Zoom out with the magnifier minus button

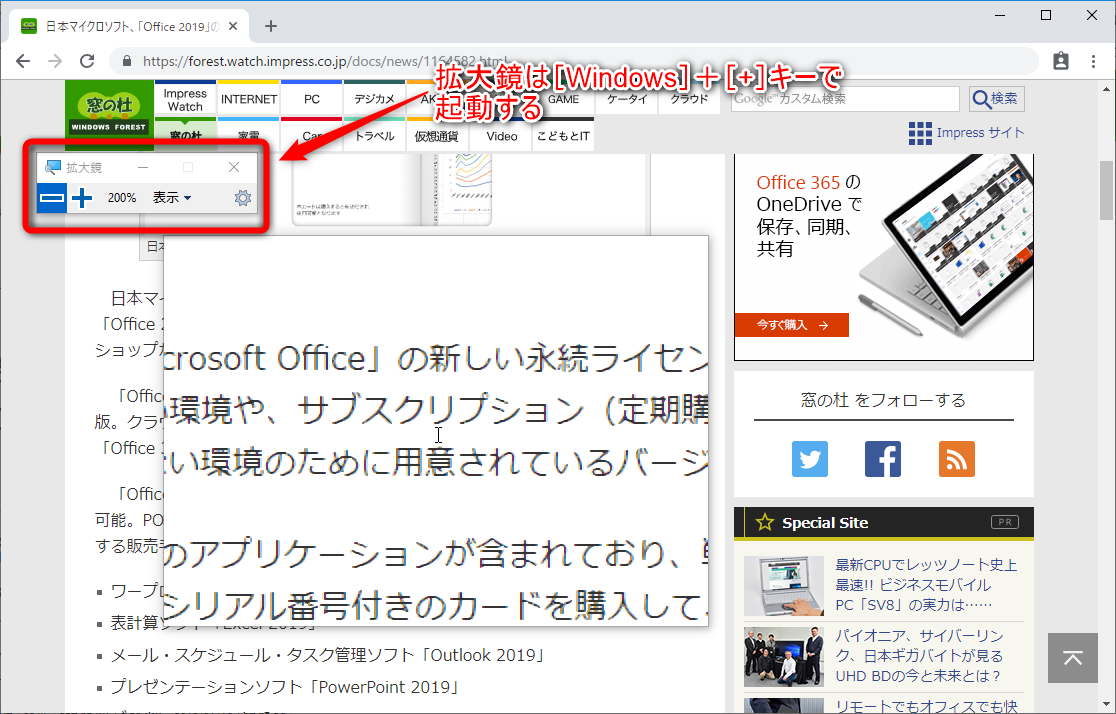tap(51, 198)
